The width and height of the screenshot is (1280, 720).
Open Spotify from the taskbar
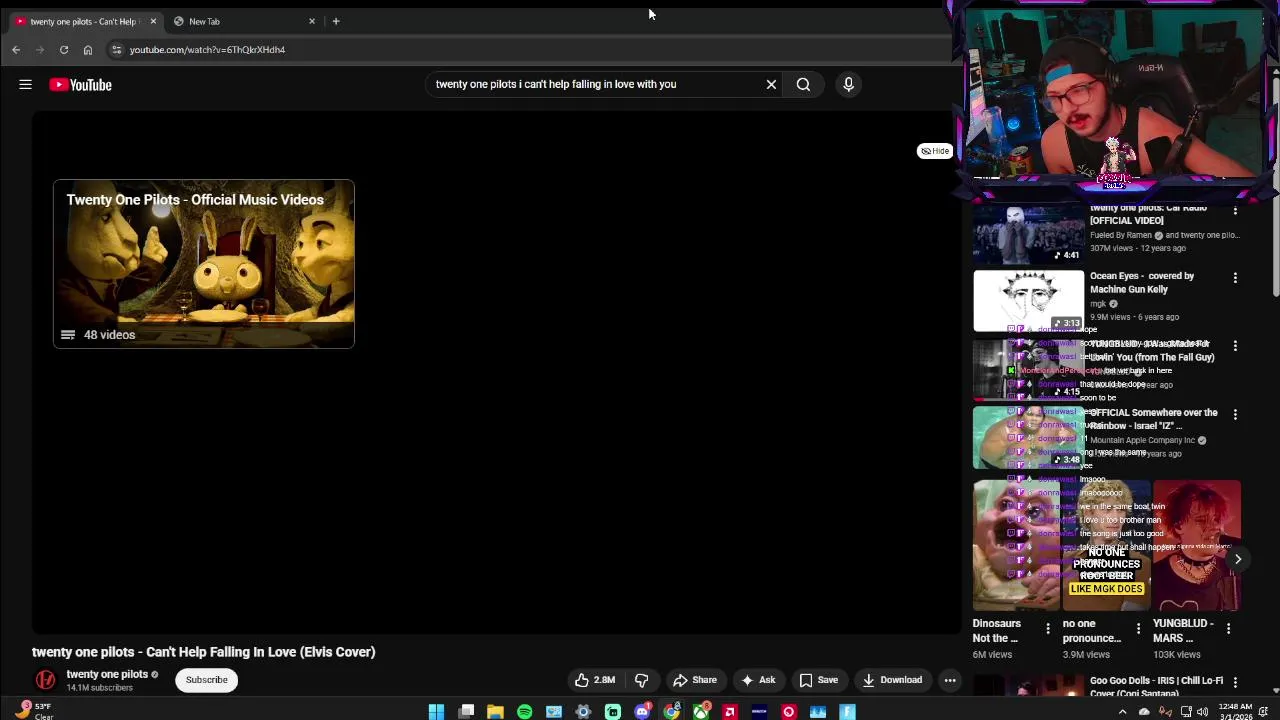click(524, 712)
